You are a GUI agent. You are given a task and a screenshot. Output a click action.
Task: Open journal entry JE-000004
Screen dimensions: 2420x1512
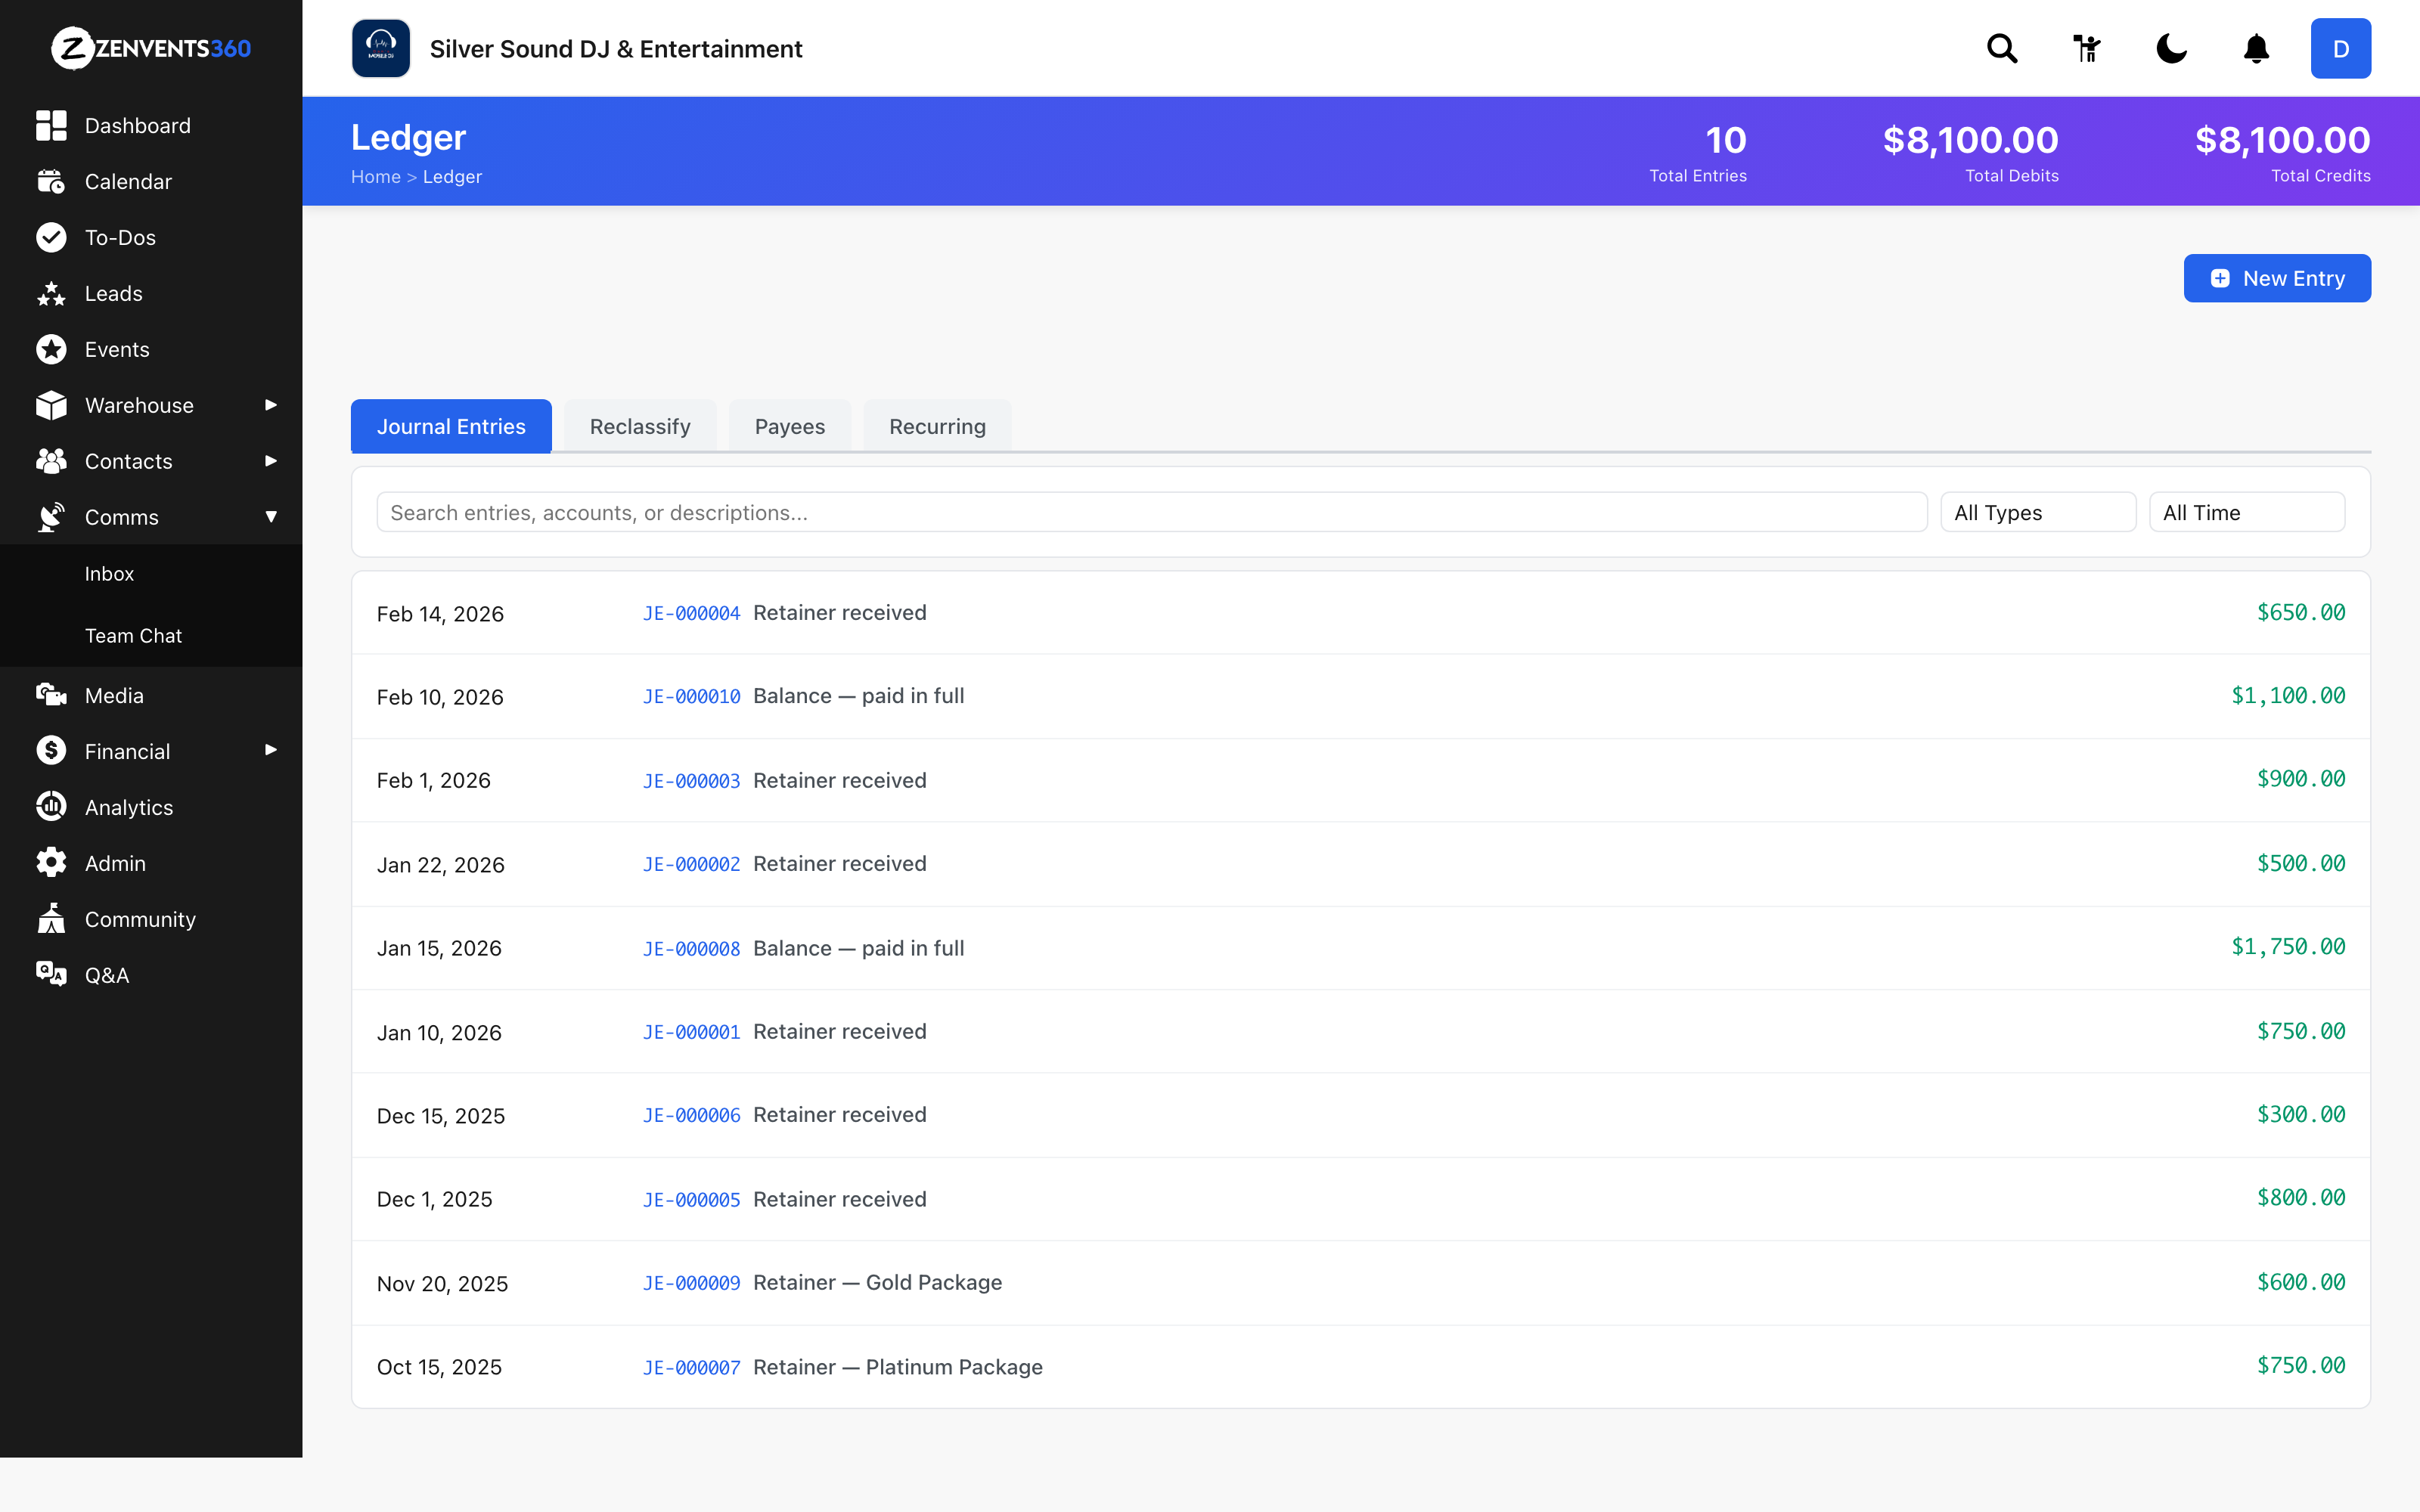point(691,613)
